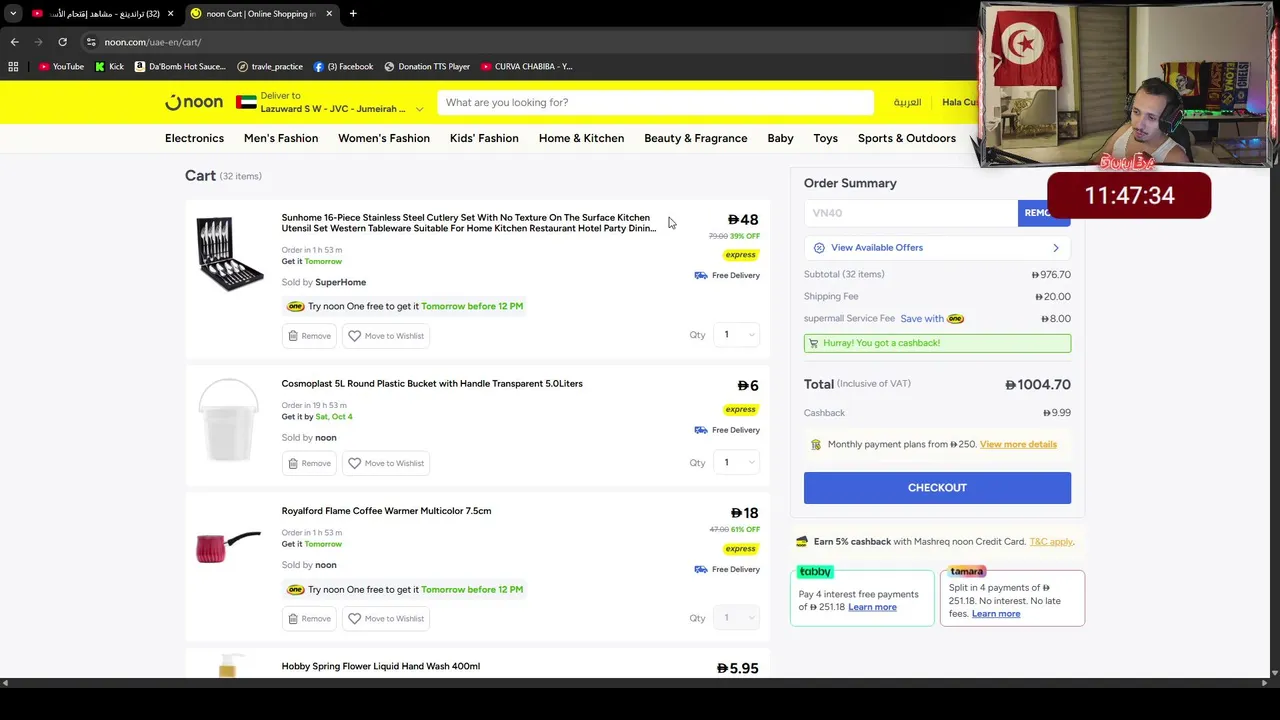
Task: Open Home & Kitchen category
Action: pyautogui.click(x=581, y=138)
